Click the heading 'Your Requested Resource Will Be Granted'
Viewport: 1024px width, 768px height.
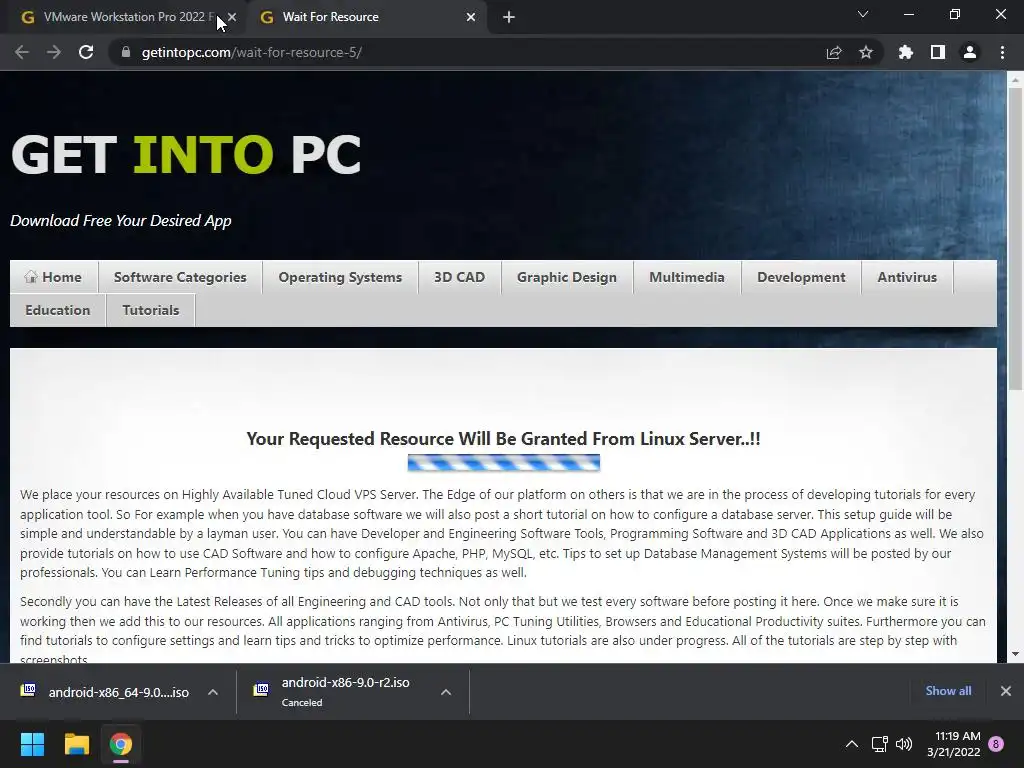503,439
